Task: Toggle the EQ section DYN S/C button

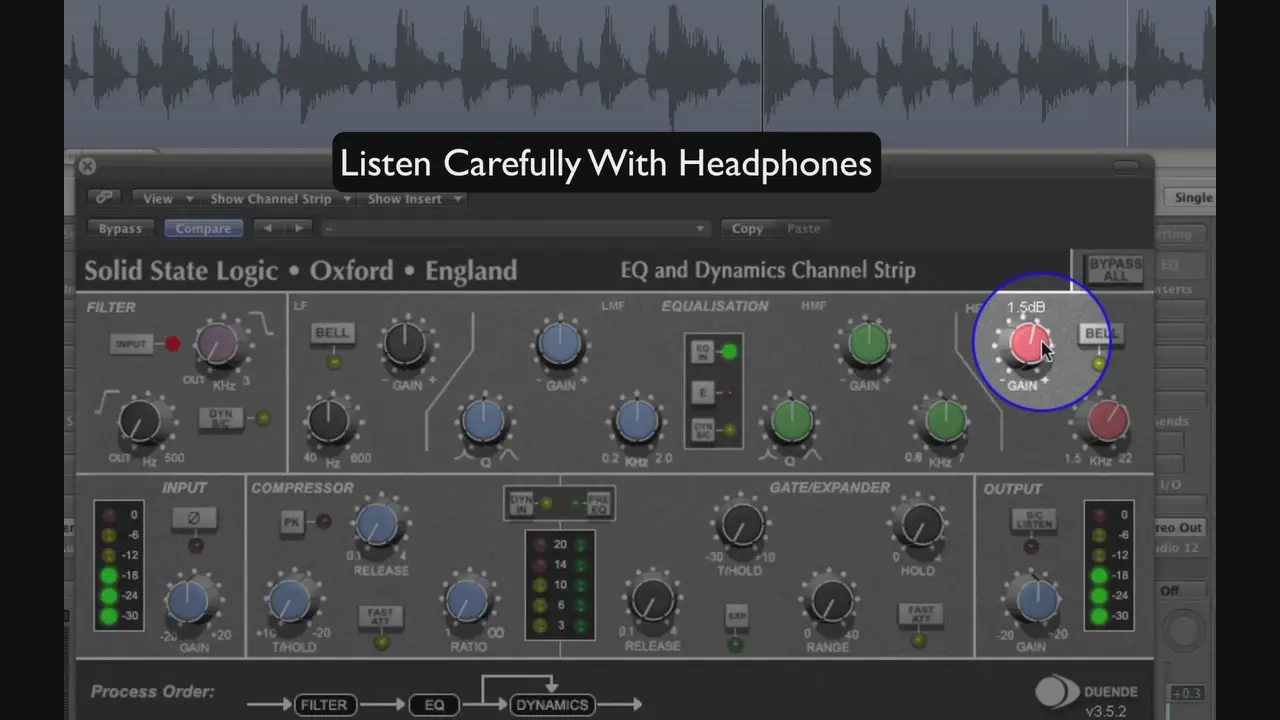Action: point(702,431)
